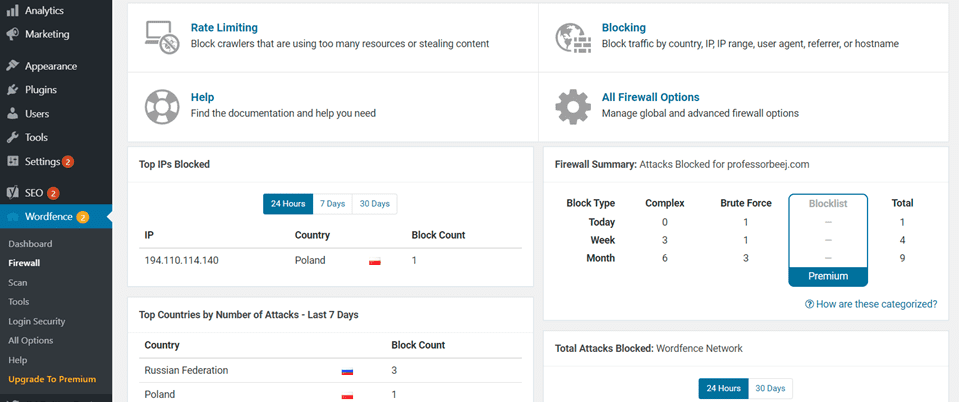
Task: Open the Scan submenu under Wordfence
Action: (18, 283)
